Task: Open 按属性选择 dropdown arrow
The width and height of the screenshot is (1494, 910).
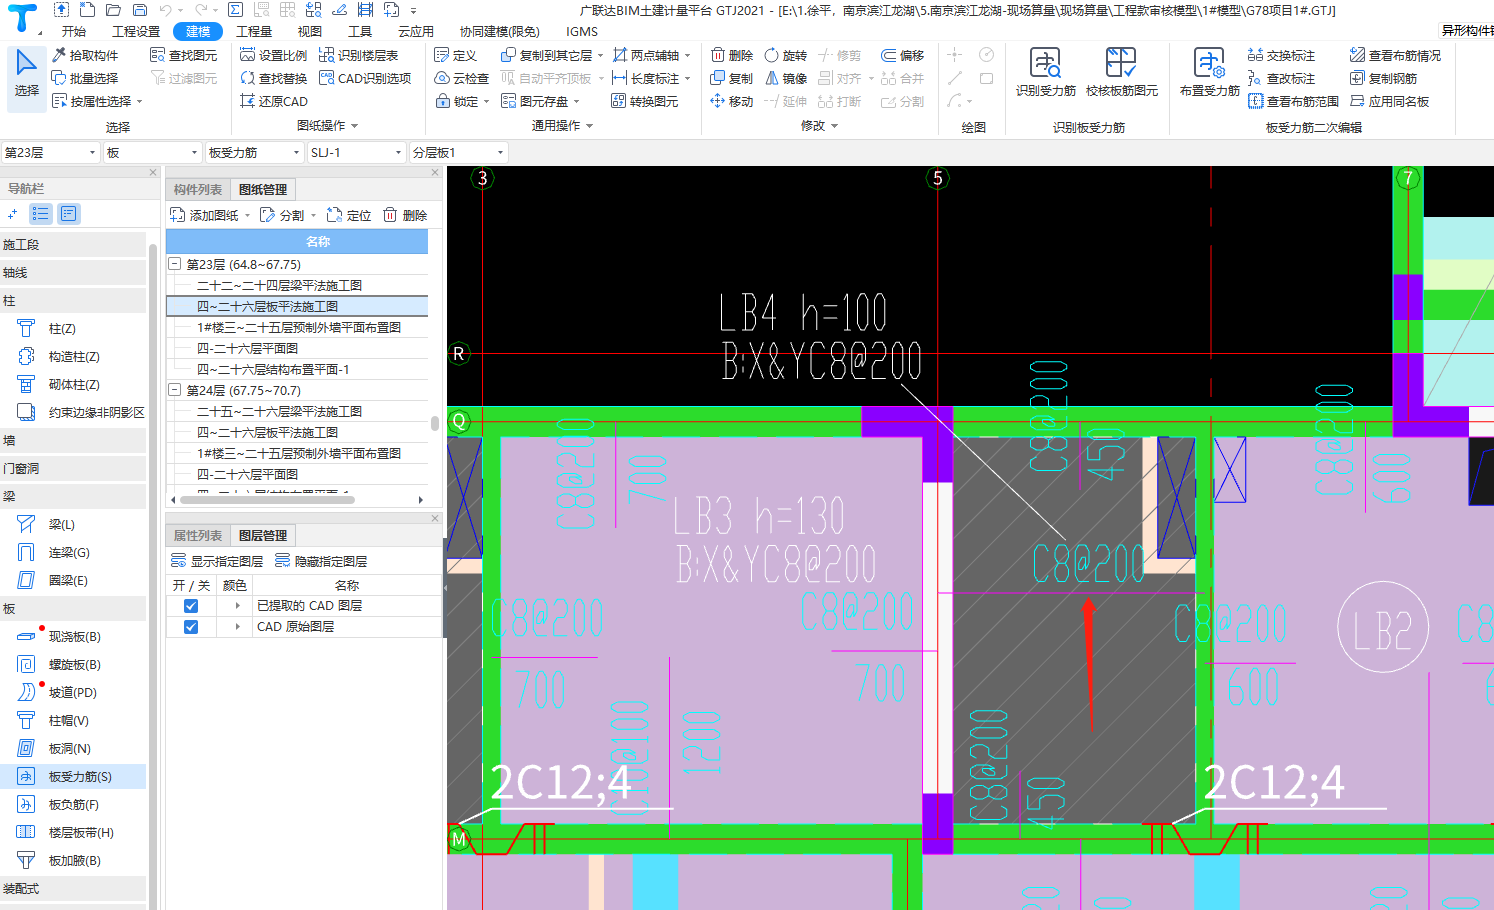Action: pos(140,102)
